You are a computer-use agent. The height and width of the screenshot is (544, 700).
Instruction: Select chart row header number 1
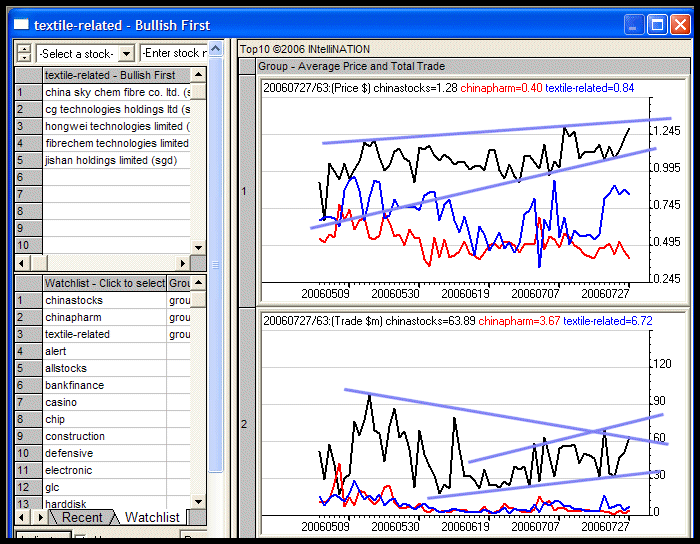coord(247,191)
